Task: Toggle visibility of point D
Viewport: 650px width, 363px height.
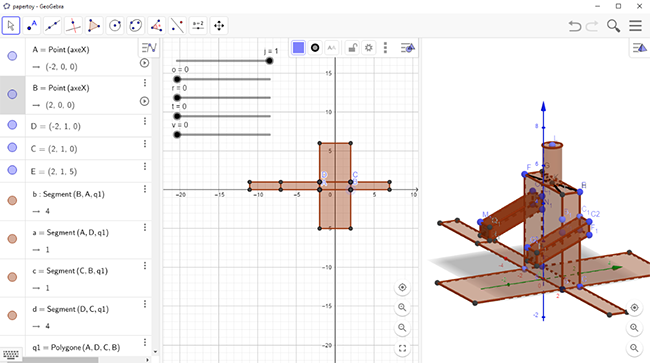Action: 12,125
